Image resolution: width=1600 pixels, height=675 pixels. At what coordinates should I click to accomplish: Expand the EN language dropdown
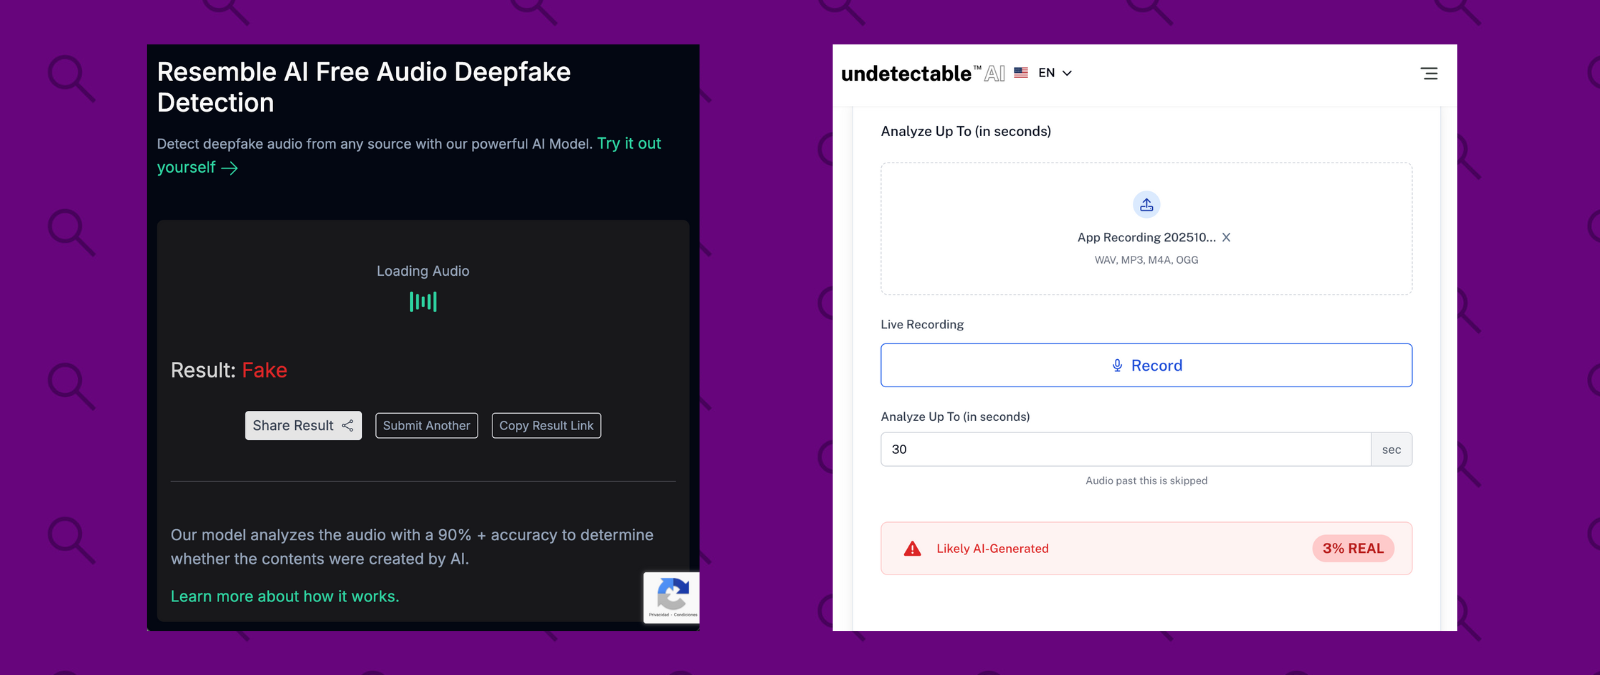1055,73
